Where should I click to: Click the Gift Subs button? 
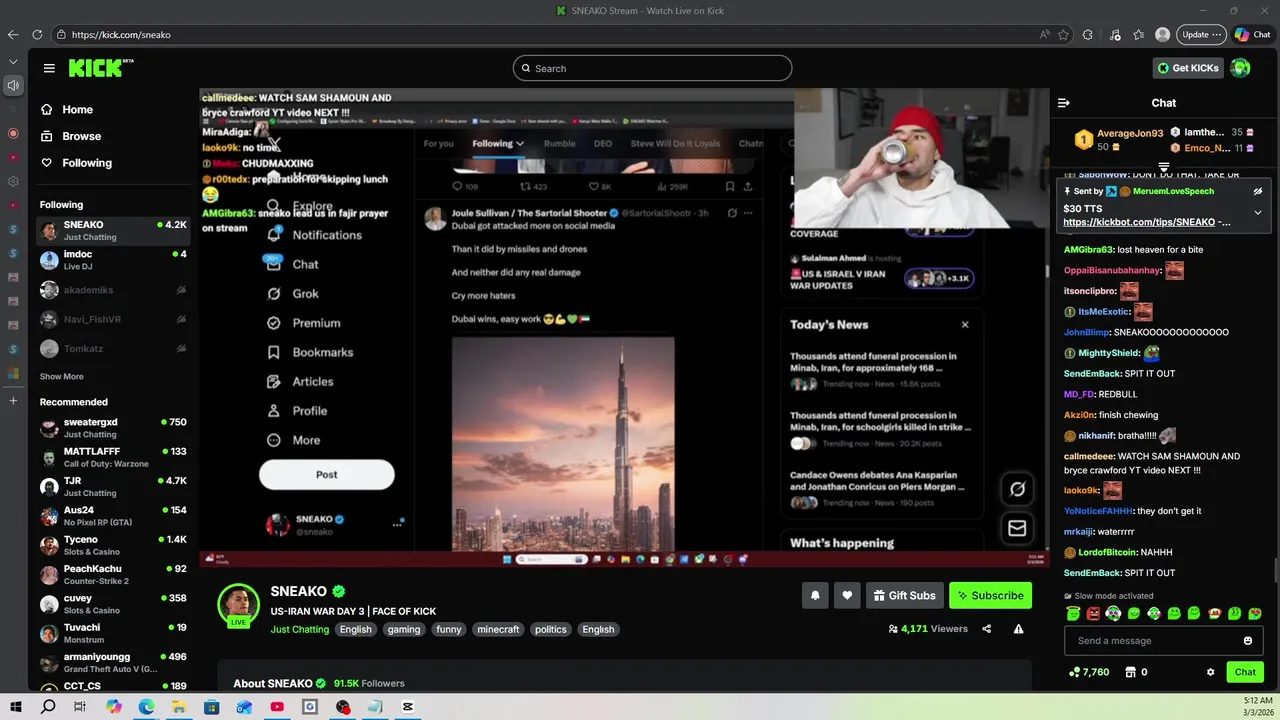pos(904,595)
